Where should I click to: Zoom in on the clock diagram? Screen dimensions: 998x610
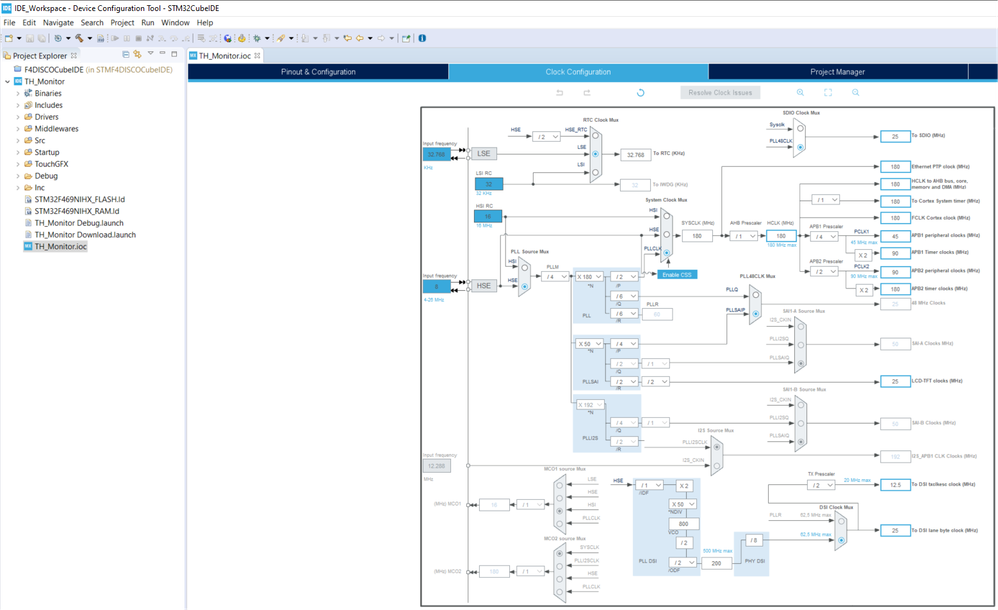tap(801, 92)
